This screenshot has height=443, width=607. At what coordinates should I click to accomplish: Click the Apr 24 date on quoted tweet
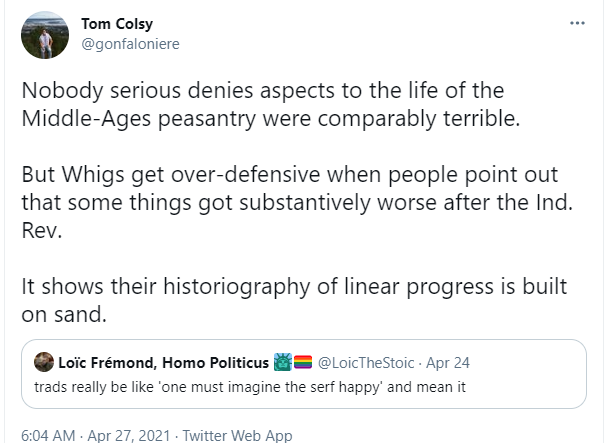(x=448, y=363)
